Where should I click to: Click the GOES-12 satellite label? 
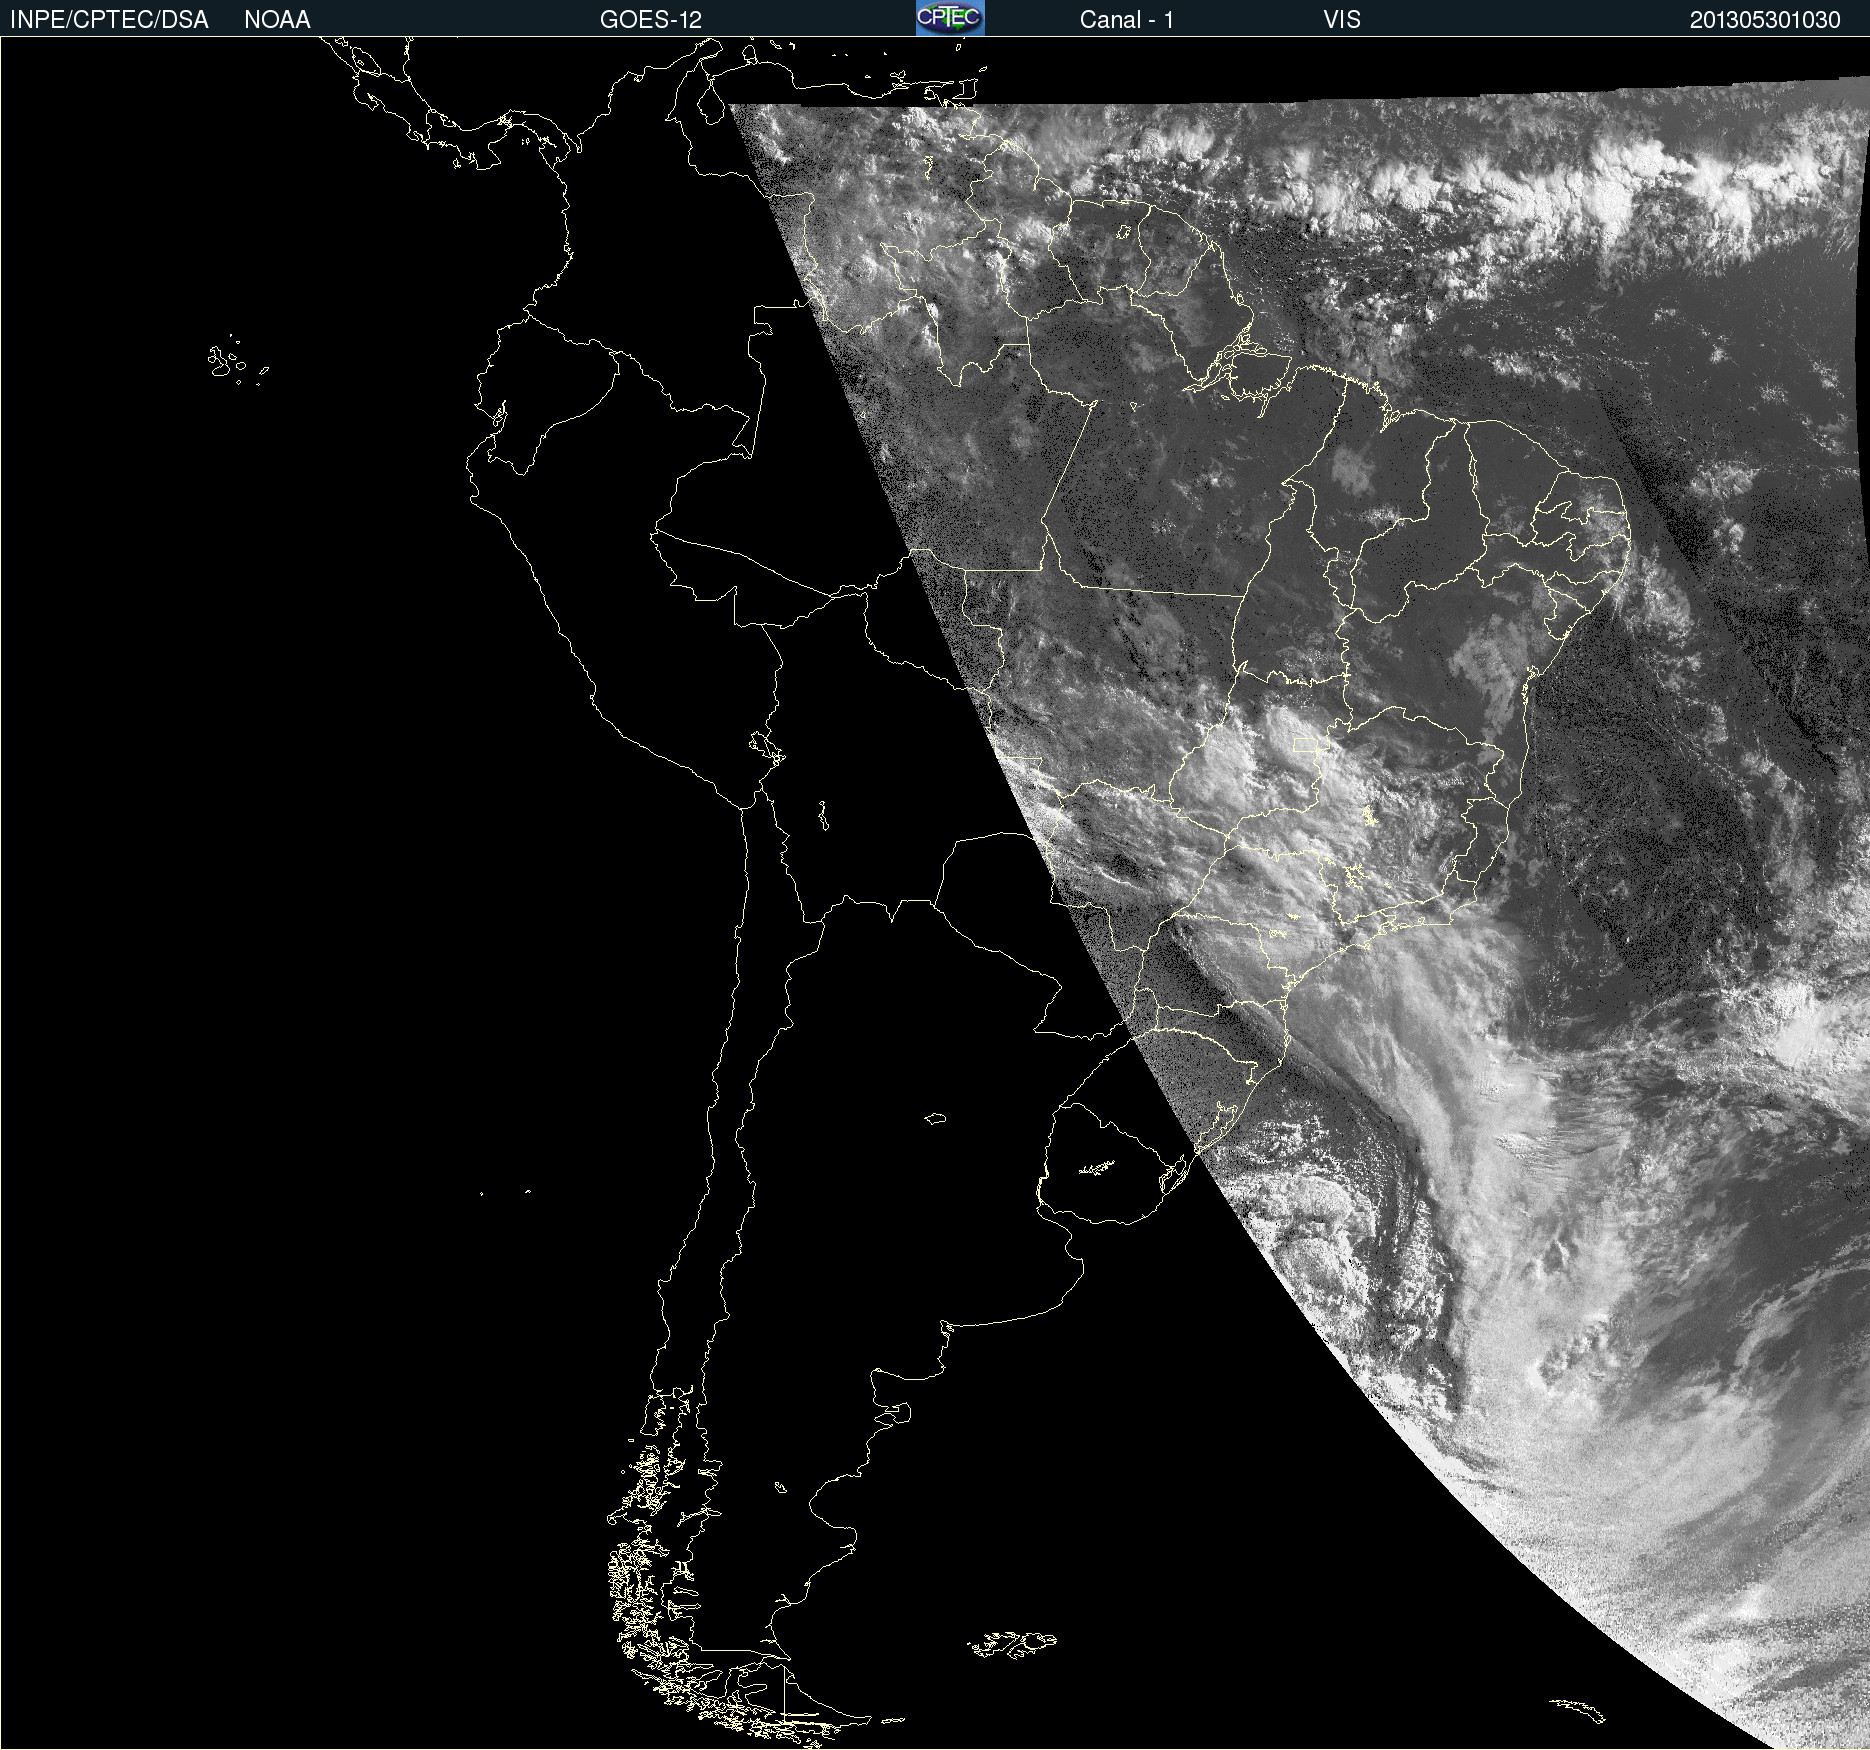point(651,20)
